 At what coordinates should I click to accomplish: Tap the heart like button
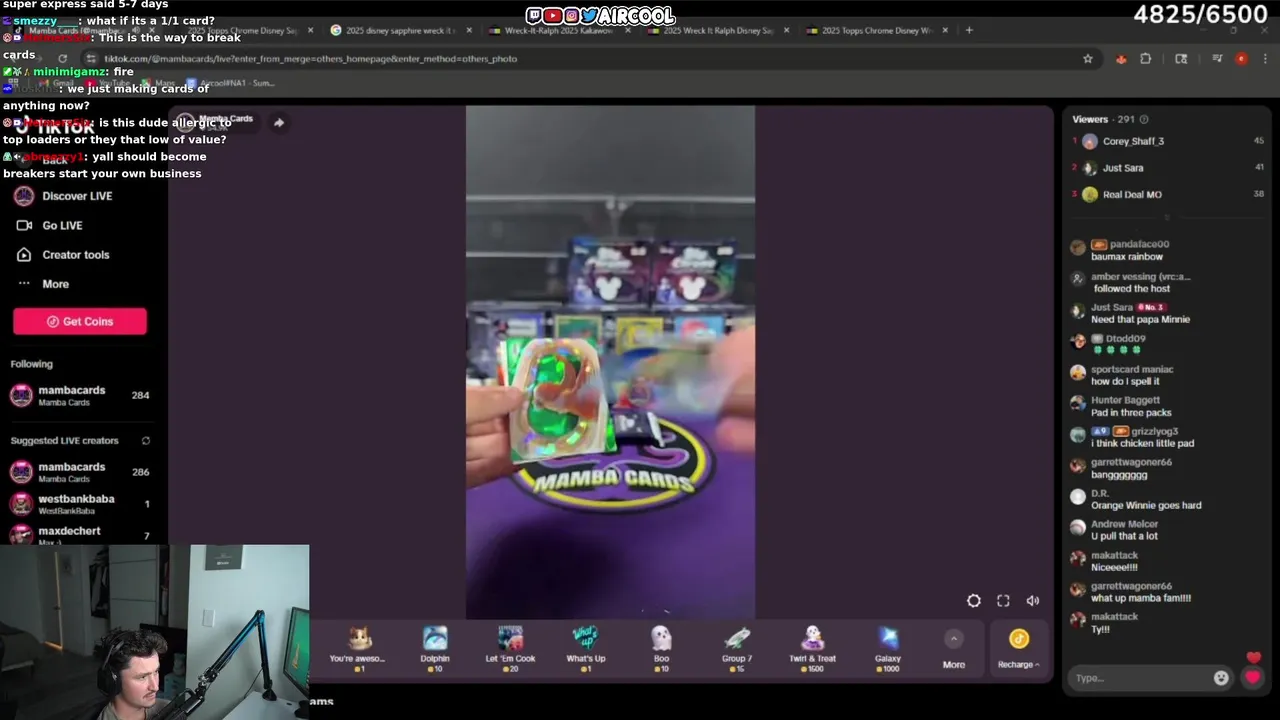(x=1253, y=677)
